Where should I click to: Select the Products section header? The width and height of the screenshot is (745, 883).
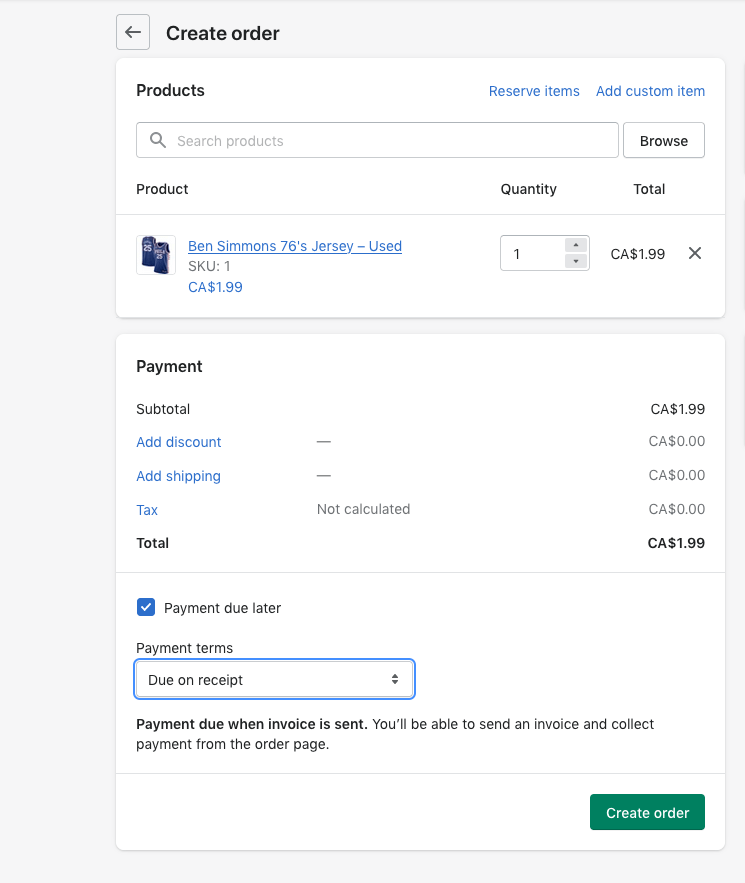pos(170,90)
